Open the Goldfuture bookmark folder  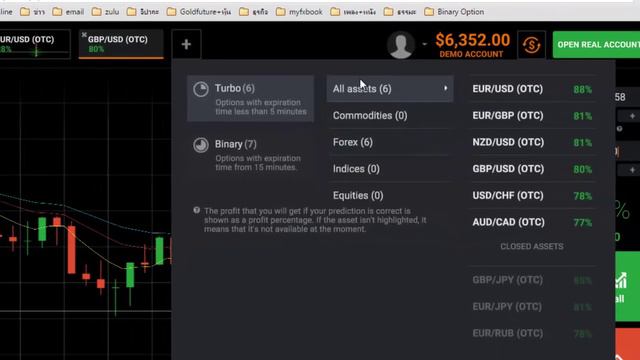(x=199, y=12)
